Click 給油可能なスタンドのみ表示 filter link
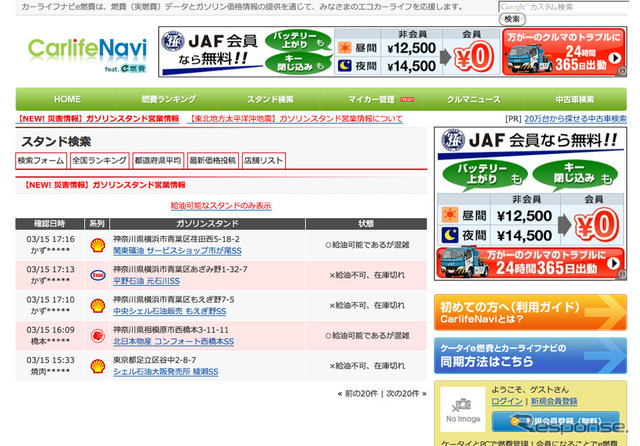Viewport: 640px width, 446px height. point(221,205)
